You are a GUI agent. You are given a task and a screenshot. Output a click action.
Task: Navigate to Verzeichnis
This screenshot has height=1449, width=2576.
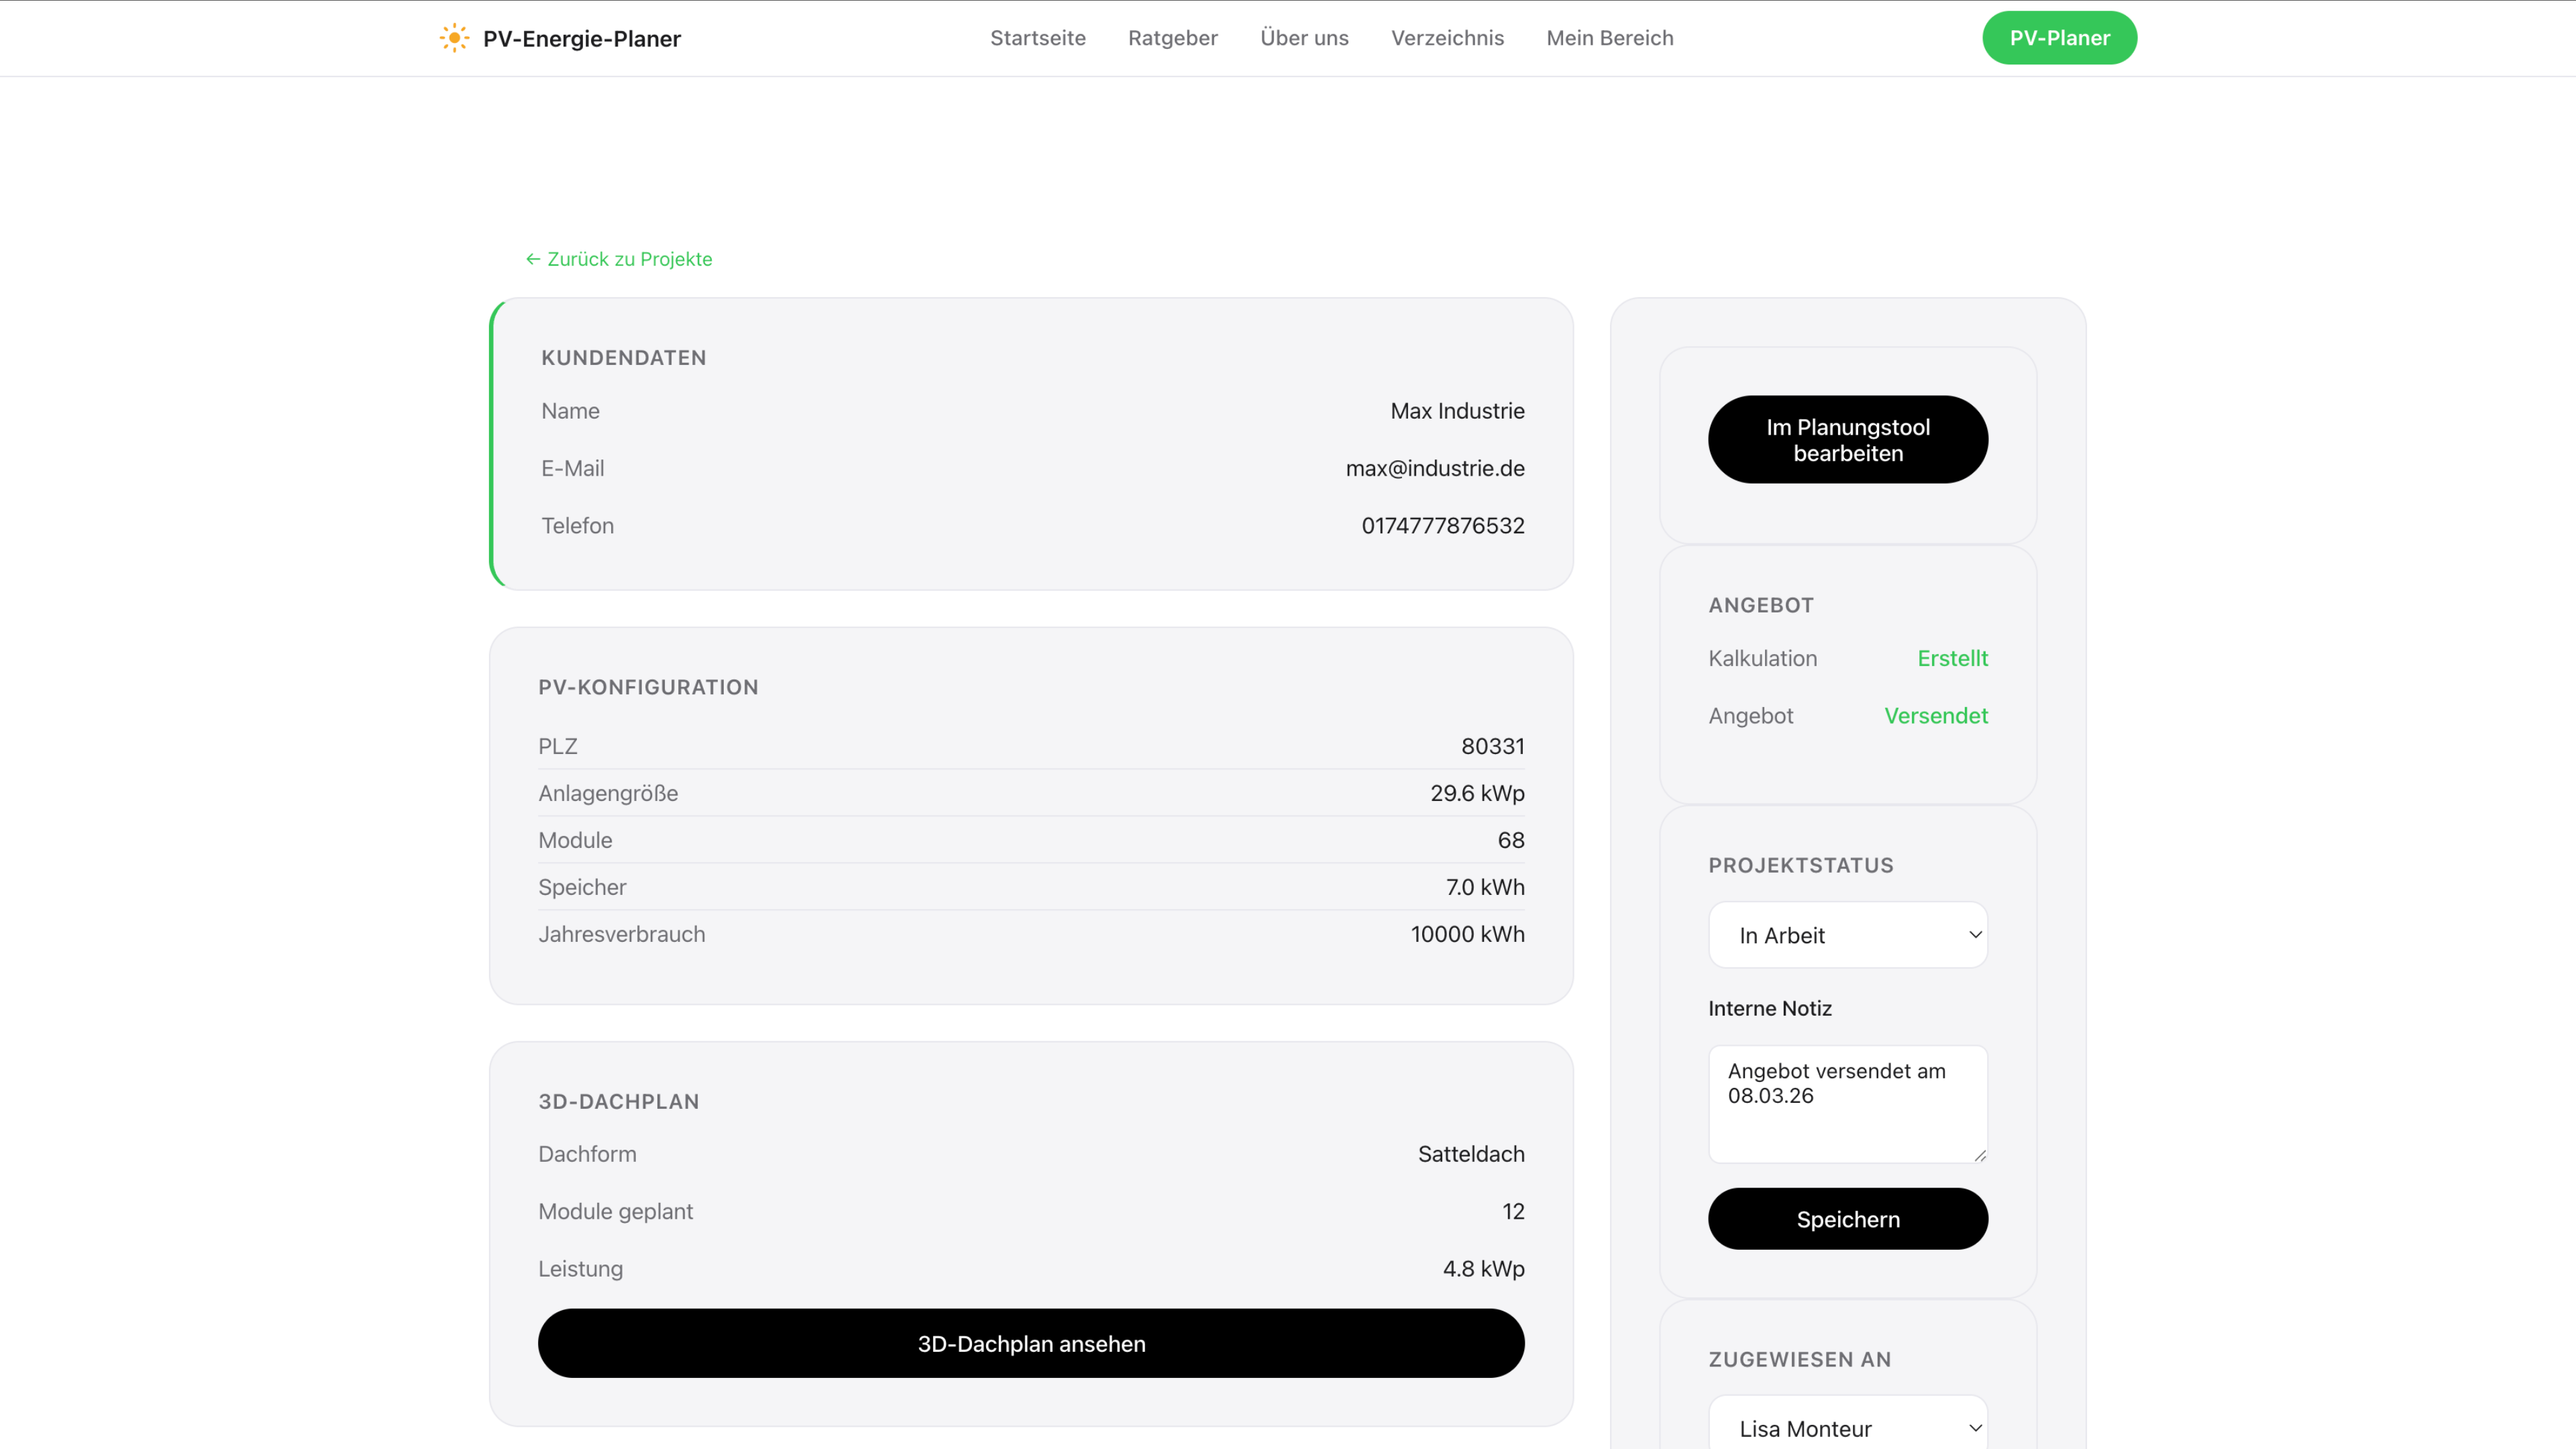1446,38
